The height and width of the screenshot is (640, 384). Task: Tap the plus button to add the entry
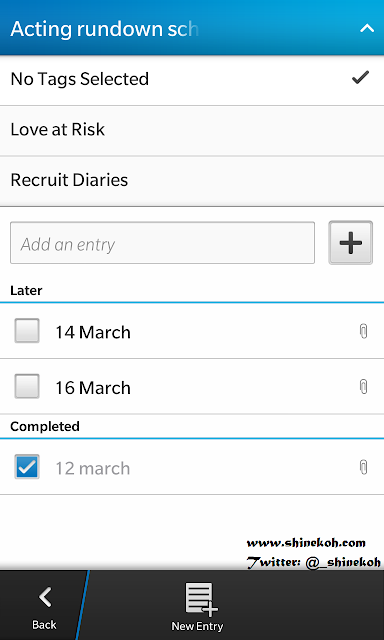(x=351, y=243)
